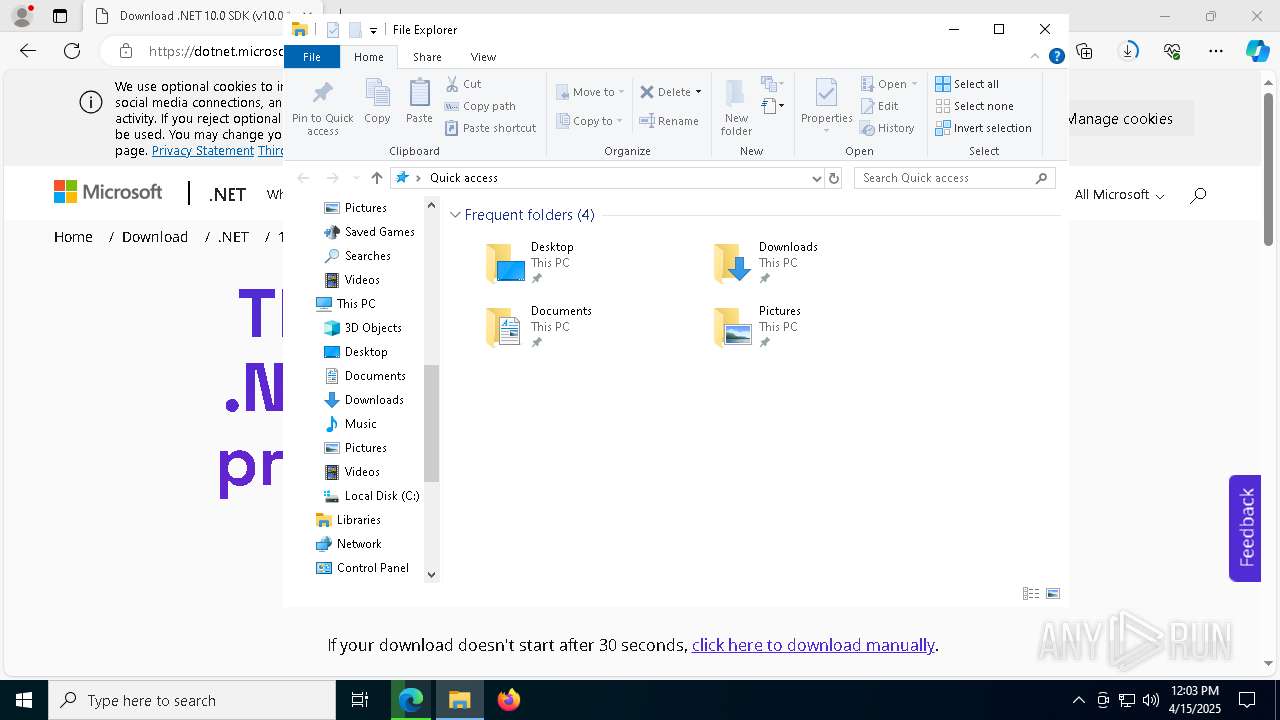Open the File menu tab
This screenshot has width=1280, height=720.
click(312, 57)
